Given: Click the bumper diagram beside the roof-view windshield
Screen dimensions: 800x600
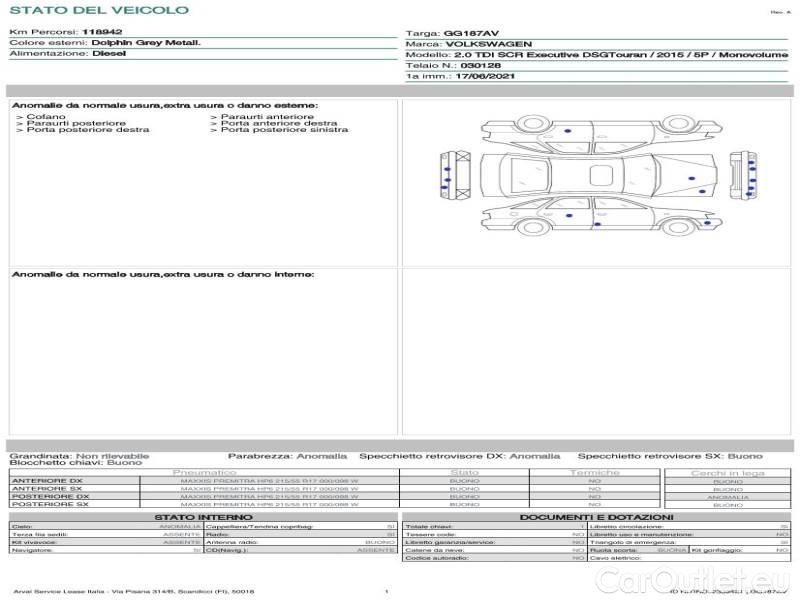Looking at the screenshot, I should 455,175.
